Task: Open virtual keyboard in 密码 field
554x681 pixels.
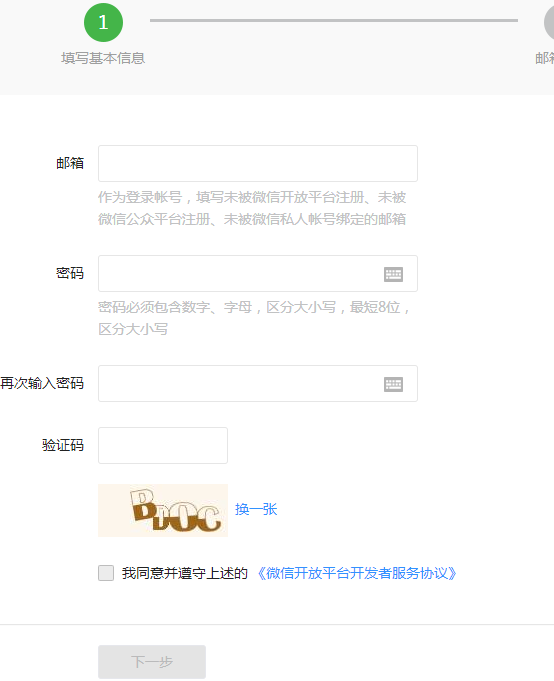Action: pos(393,274)
